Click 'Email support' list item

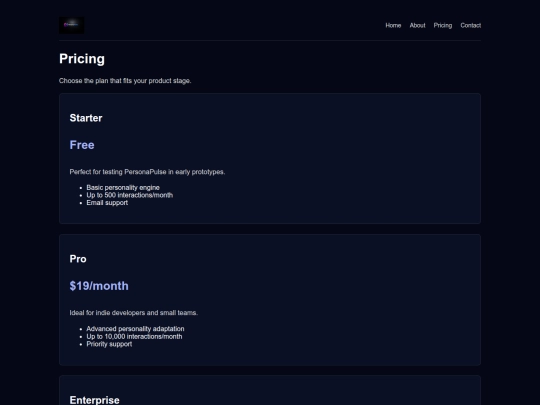coord(107,203)
